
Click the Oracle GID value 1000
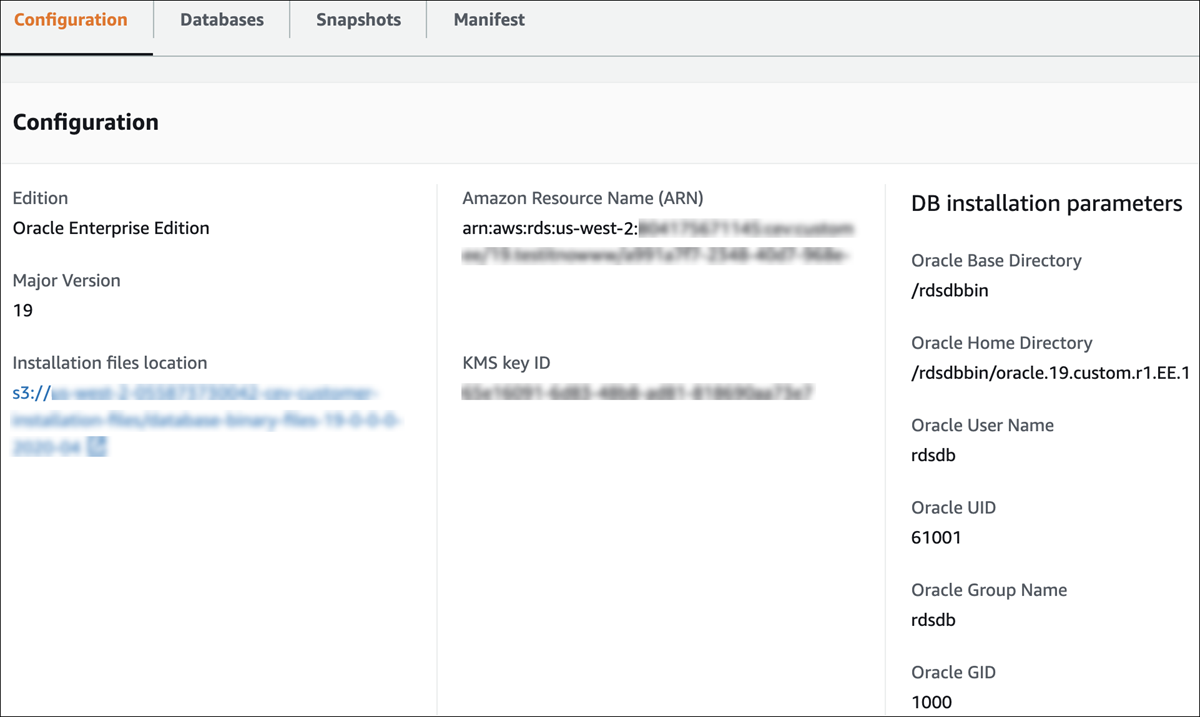click(x=931, y=702)
